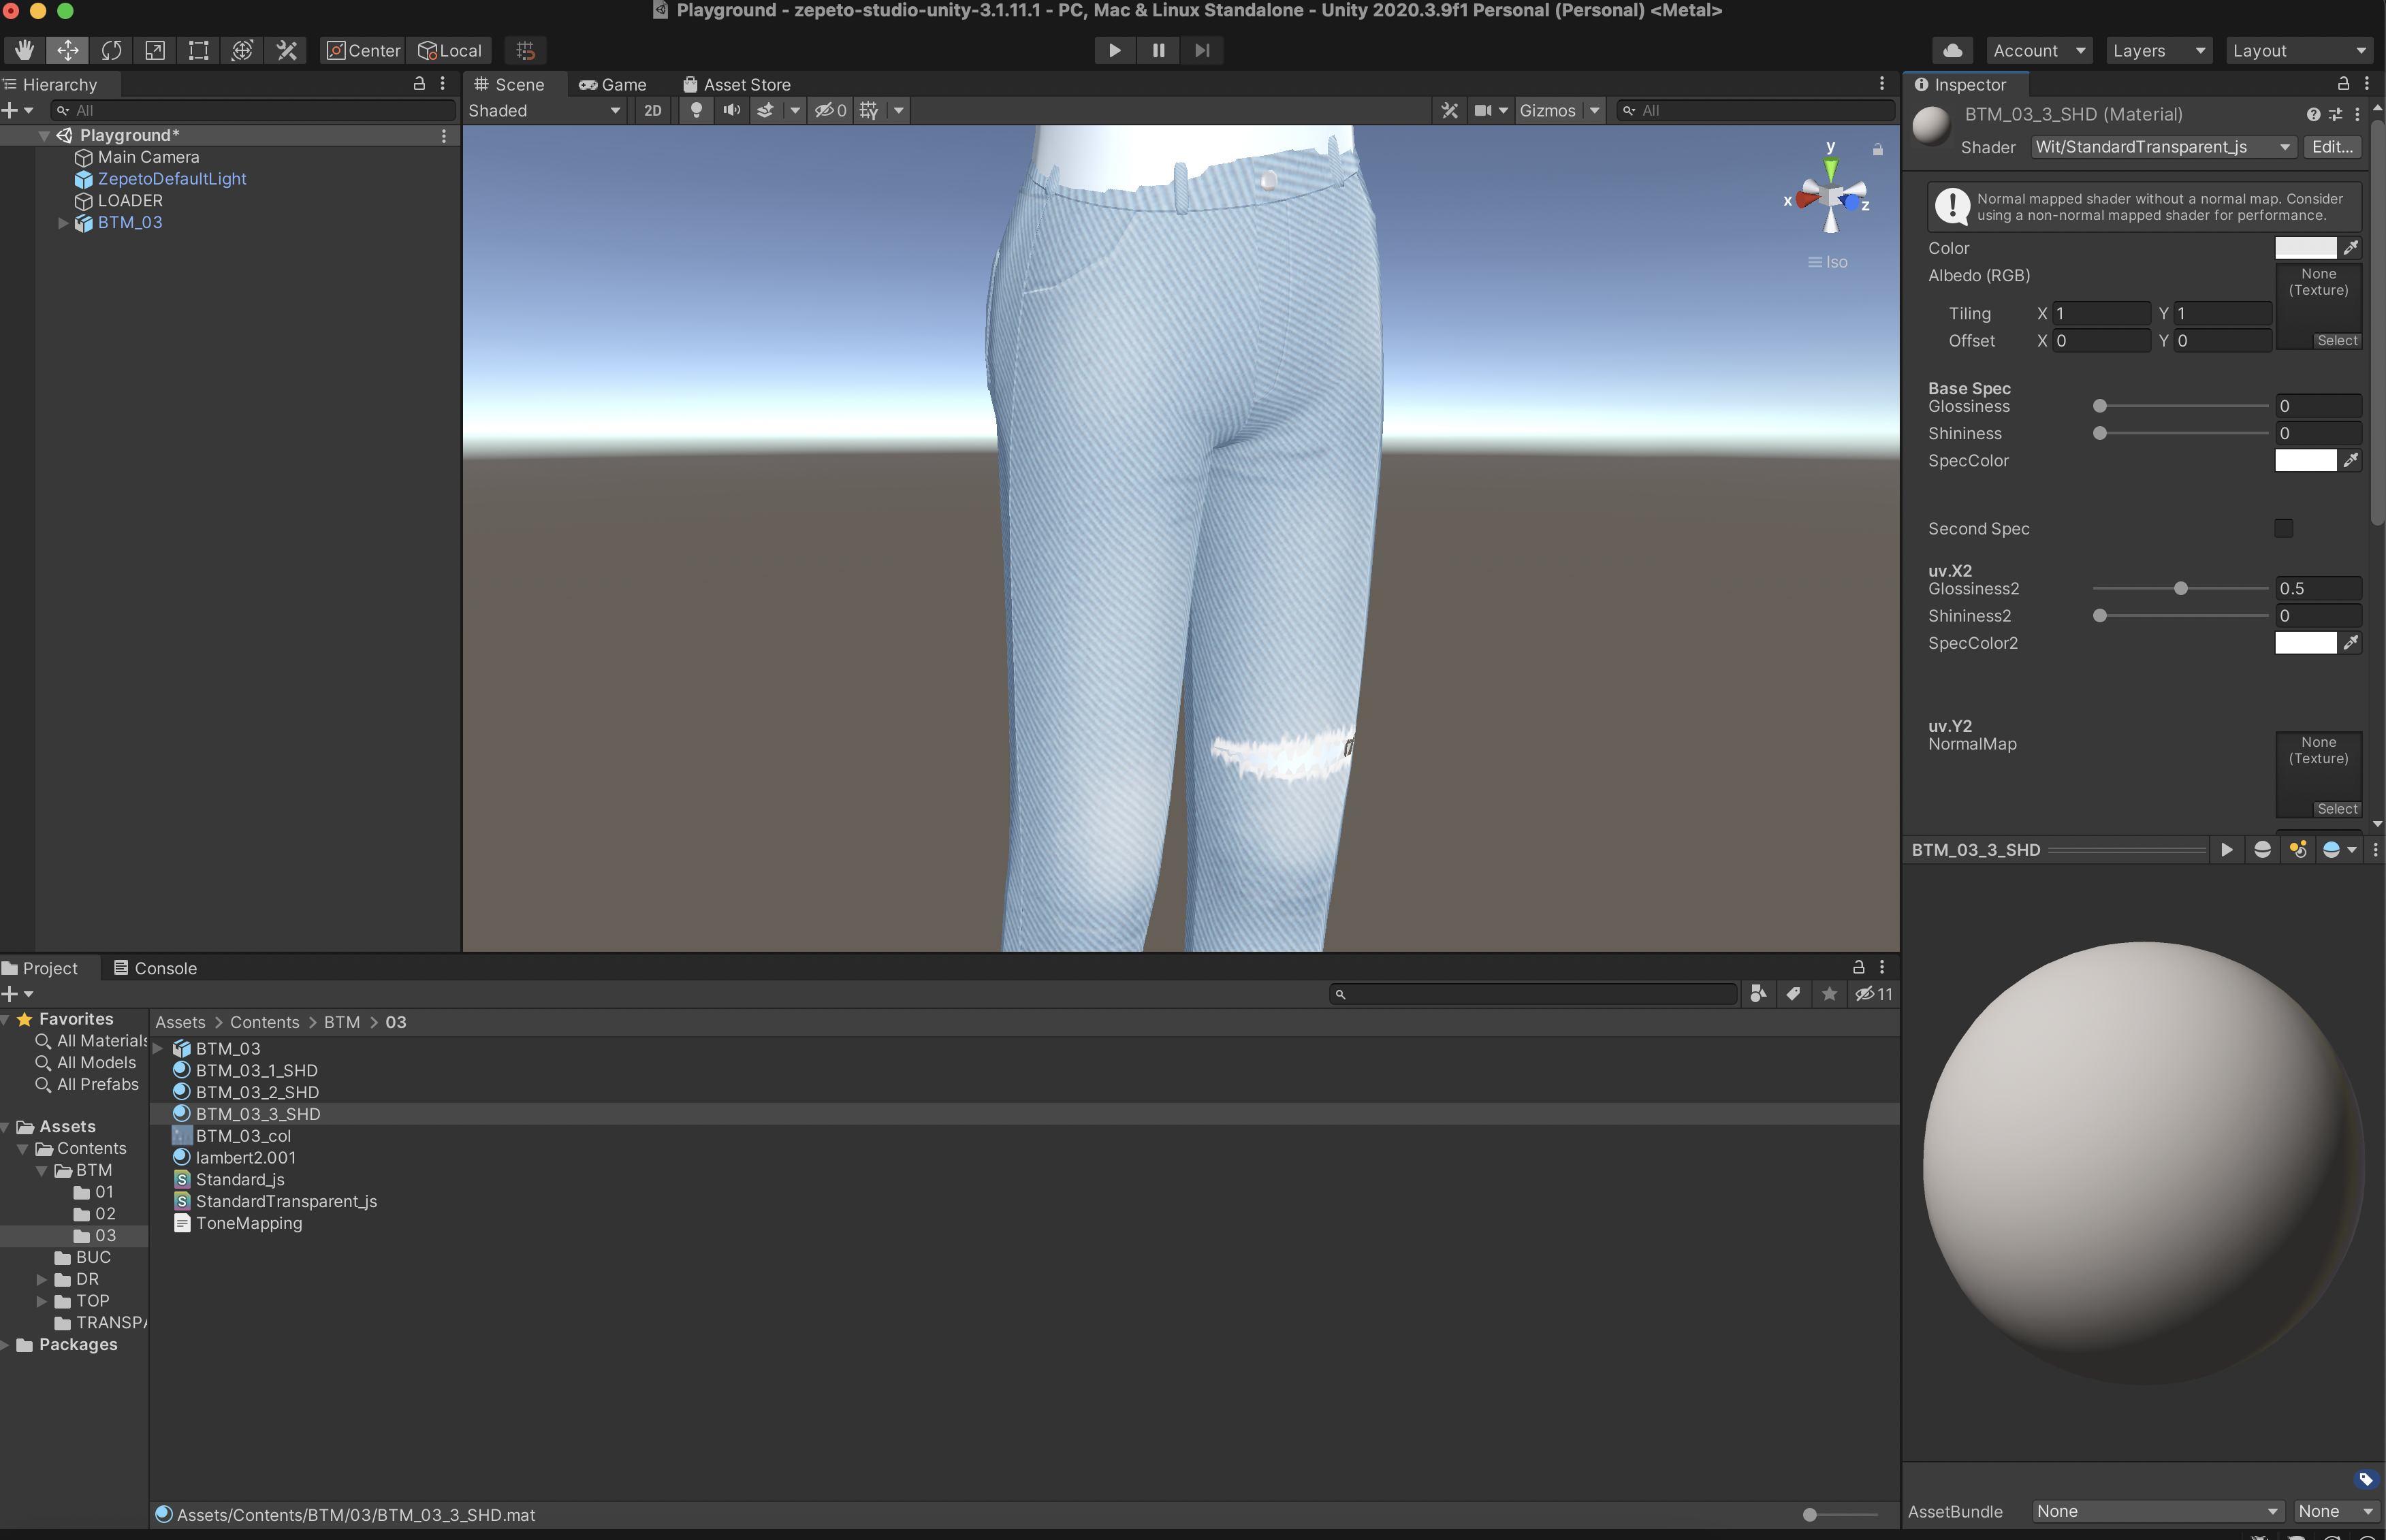Toggle Center pivot mode button

[x=363, y=50]
